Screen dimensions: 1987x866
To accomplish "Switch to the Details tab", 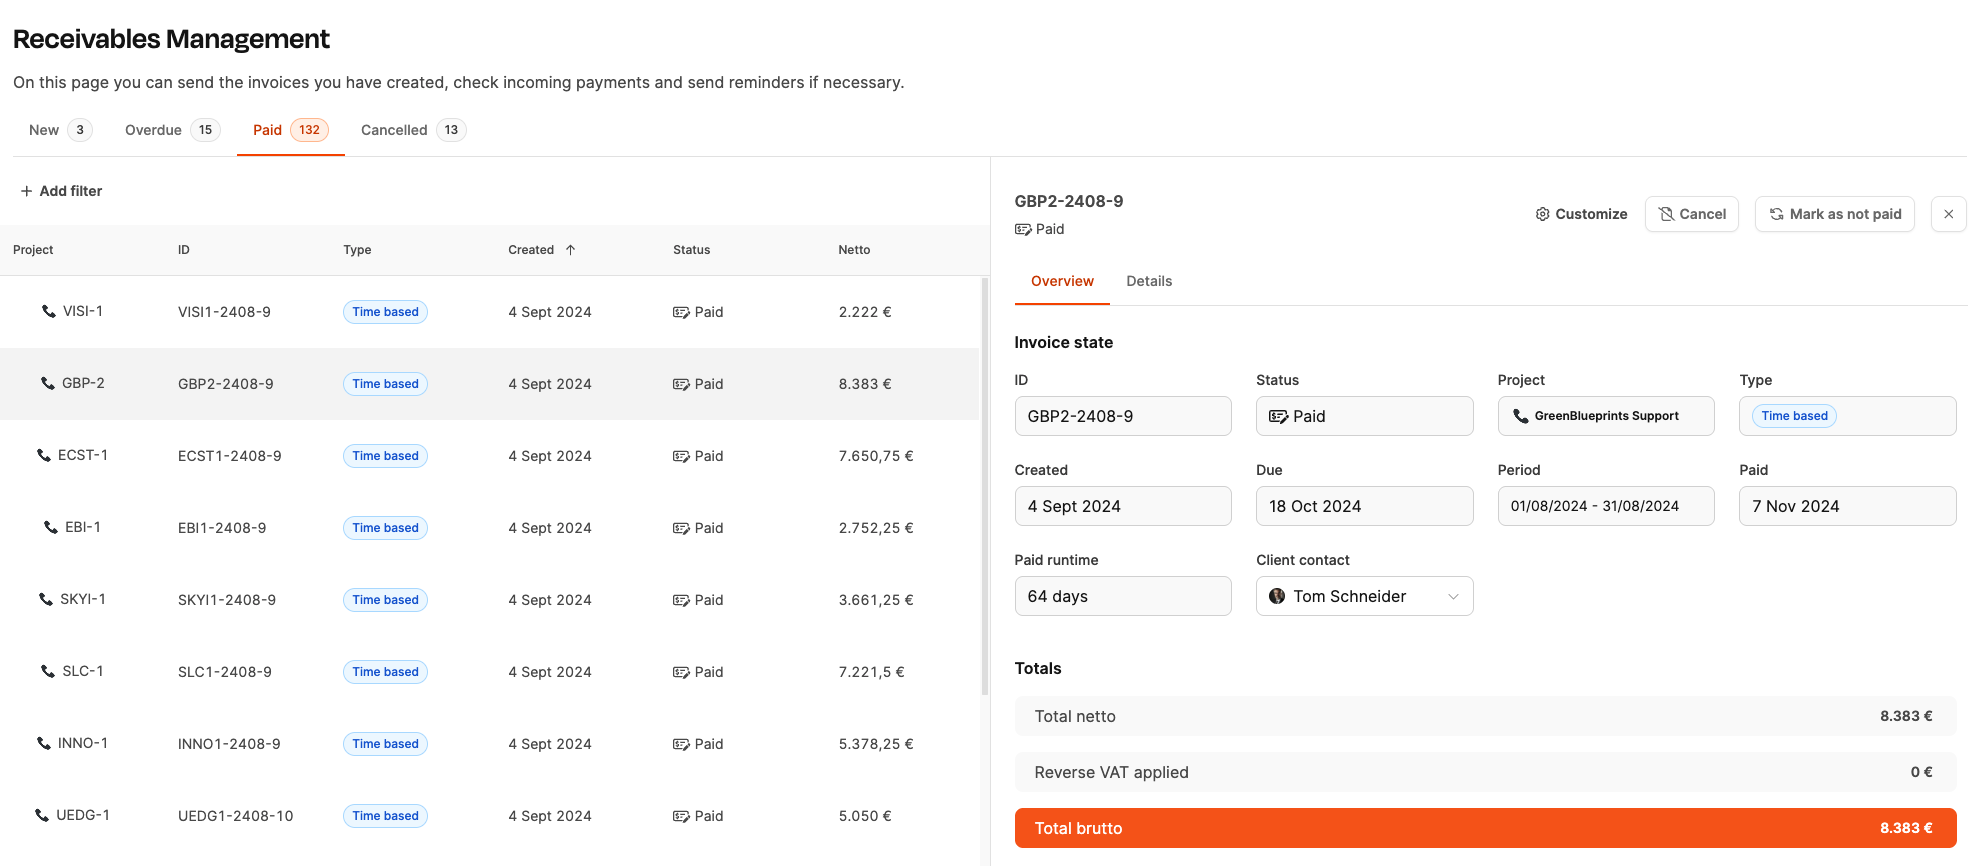I will pyautogui.click(x=1149, y=281).
